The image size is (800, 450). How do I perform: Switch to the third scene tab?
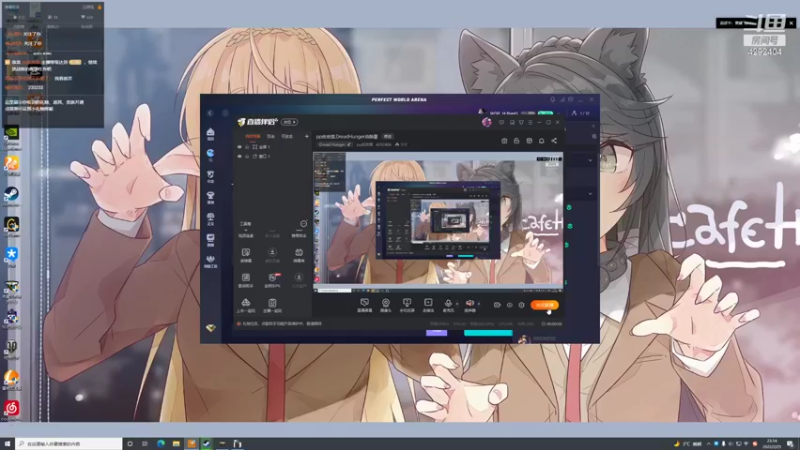[287, 137]
